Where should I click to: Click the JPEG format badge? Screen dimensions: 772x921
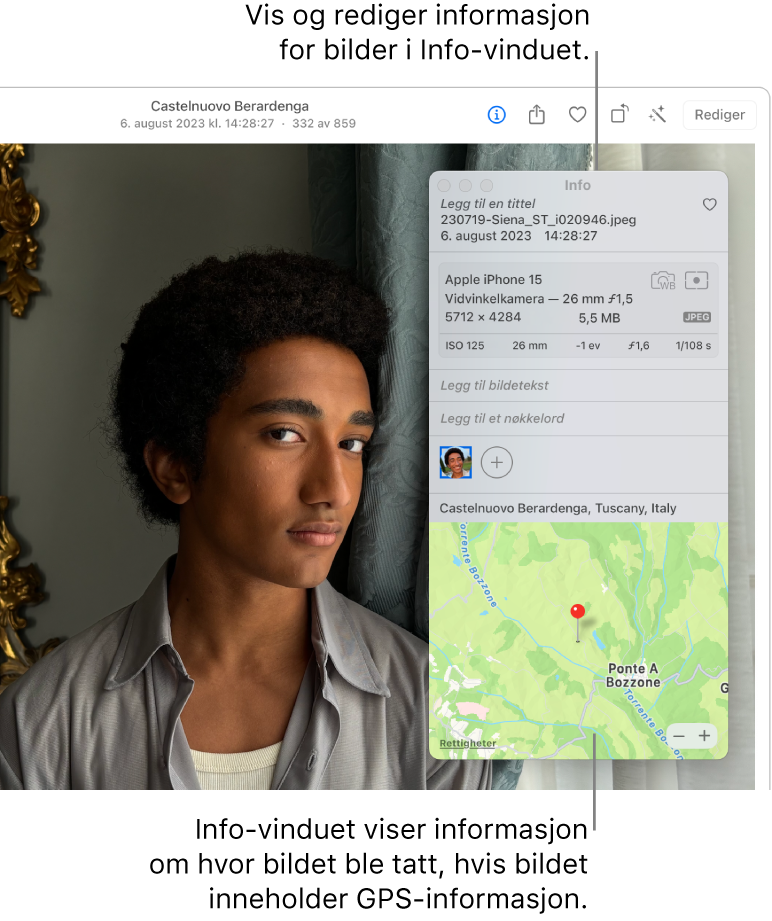697,317
